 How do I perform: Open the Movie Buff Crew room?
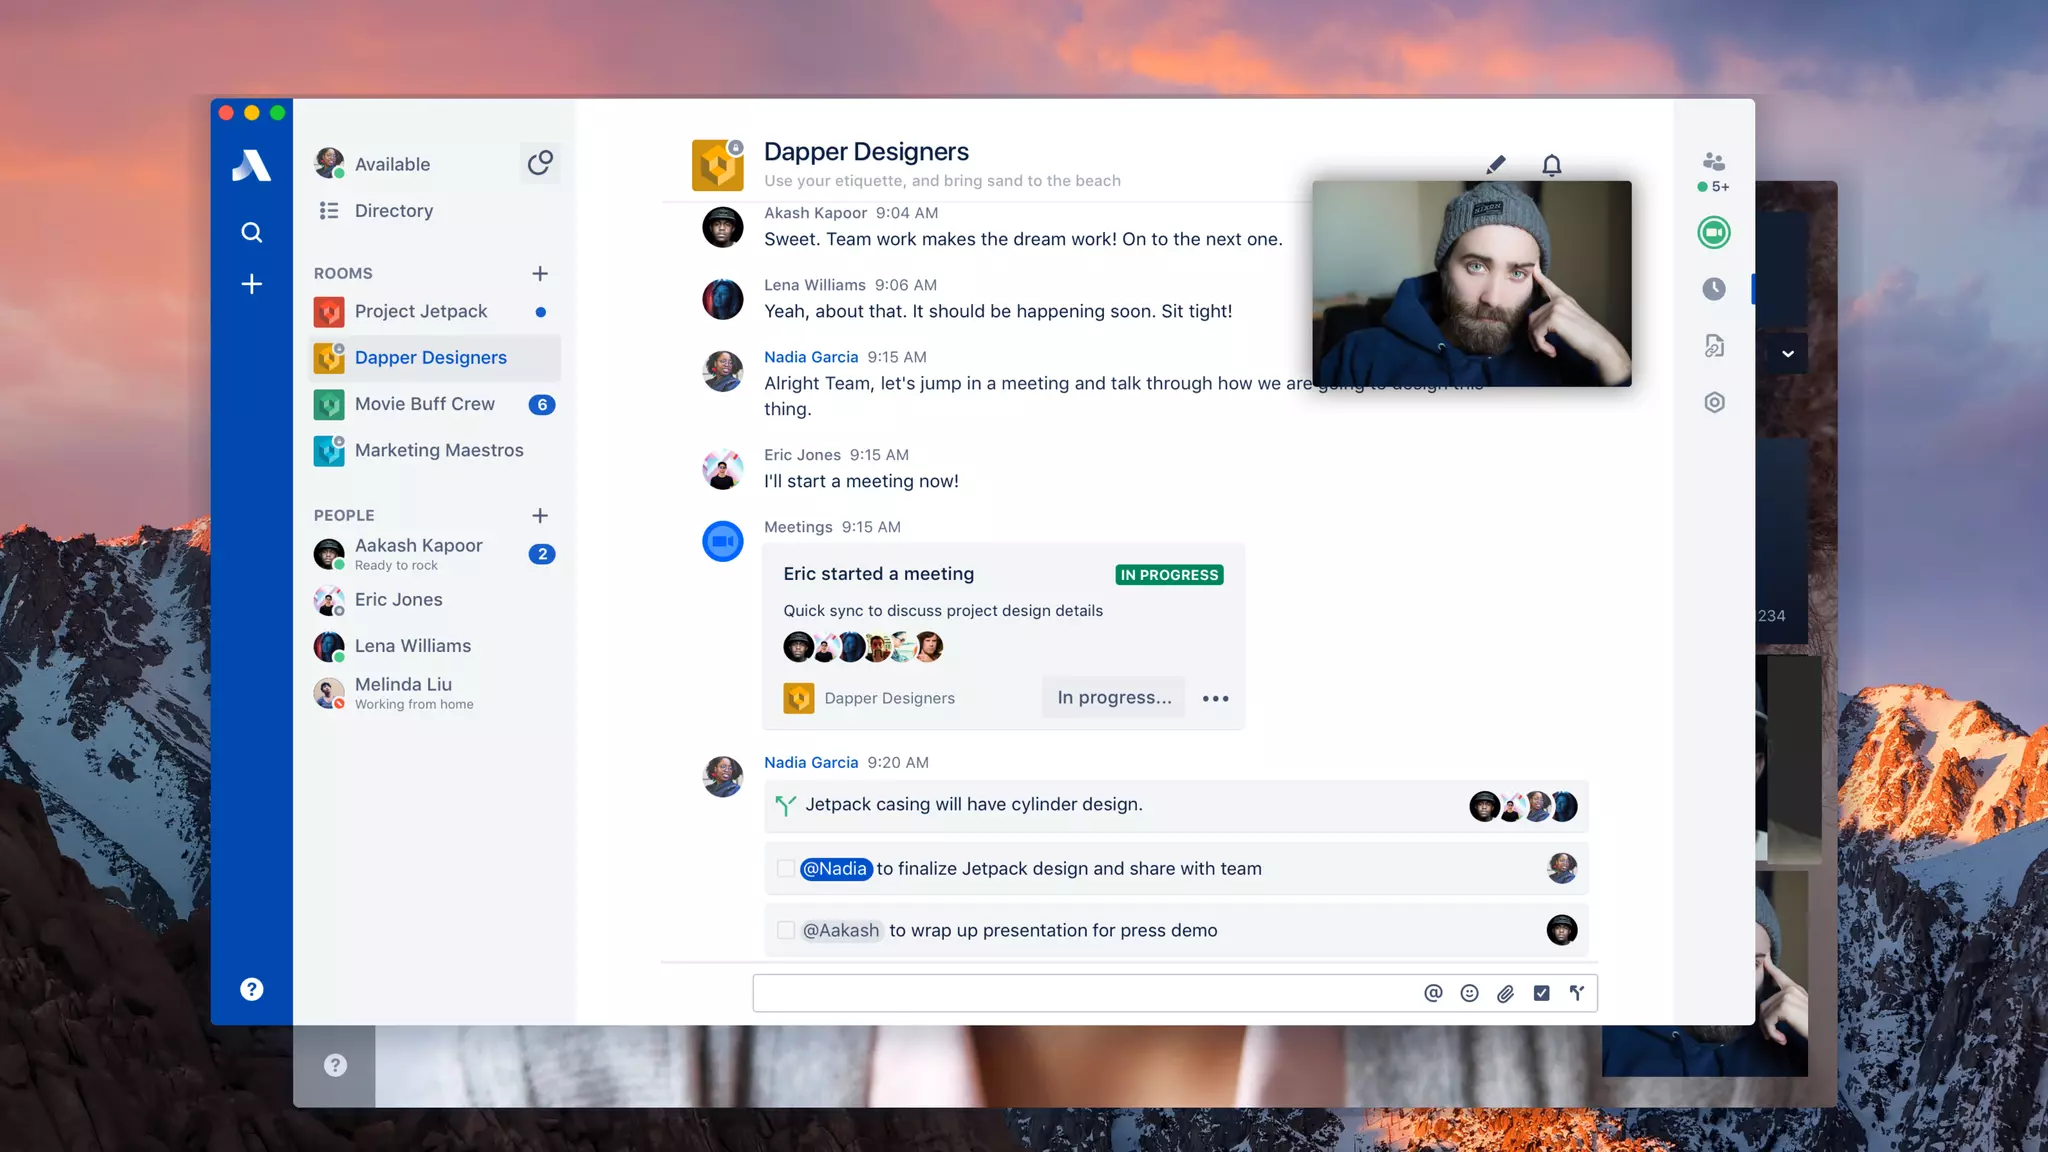pos(424,404)
